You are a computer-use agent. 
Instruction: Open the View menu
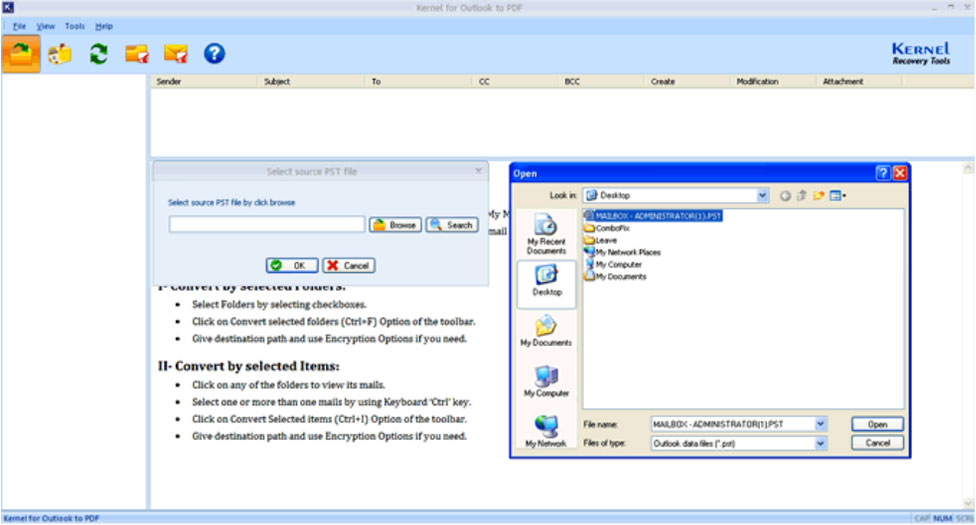(x=45, y=26)
